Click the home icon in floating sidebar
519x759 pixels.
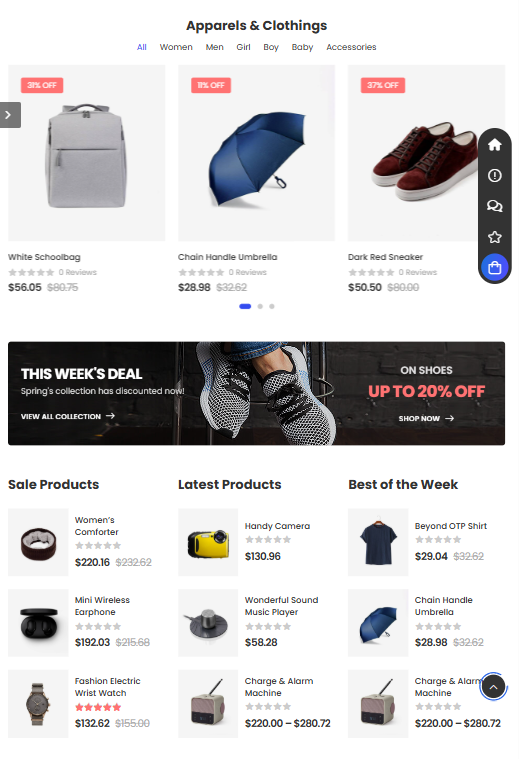[x=494, y=144]
